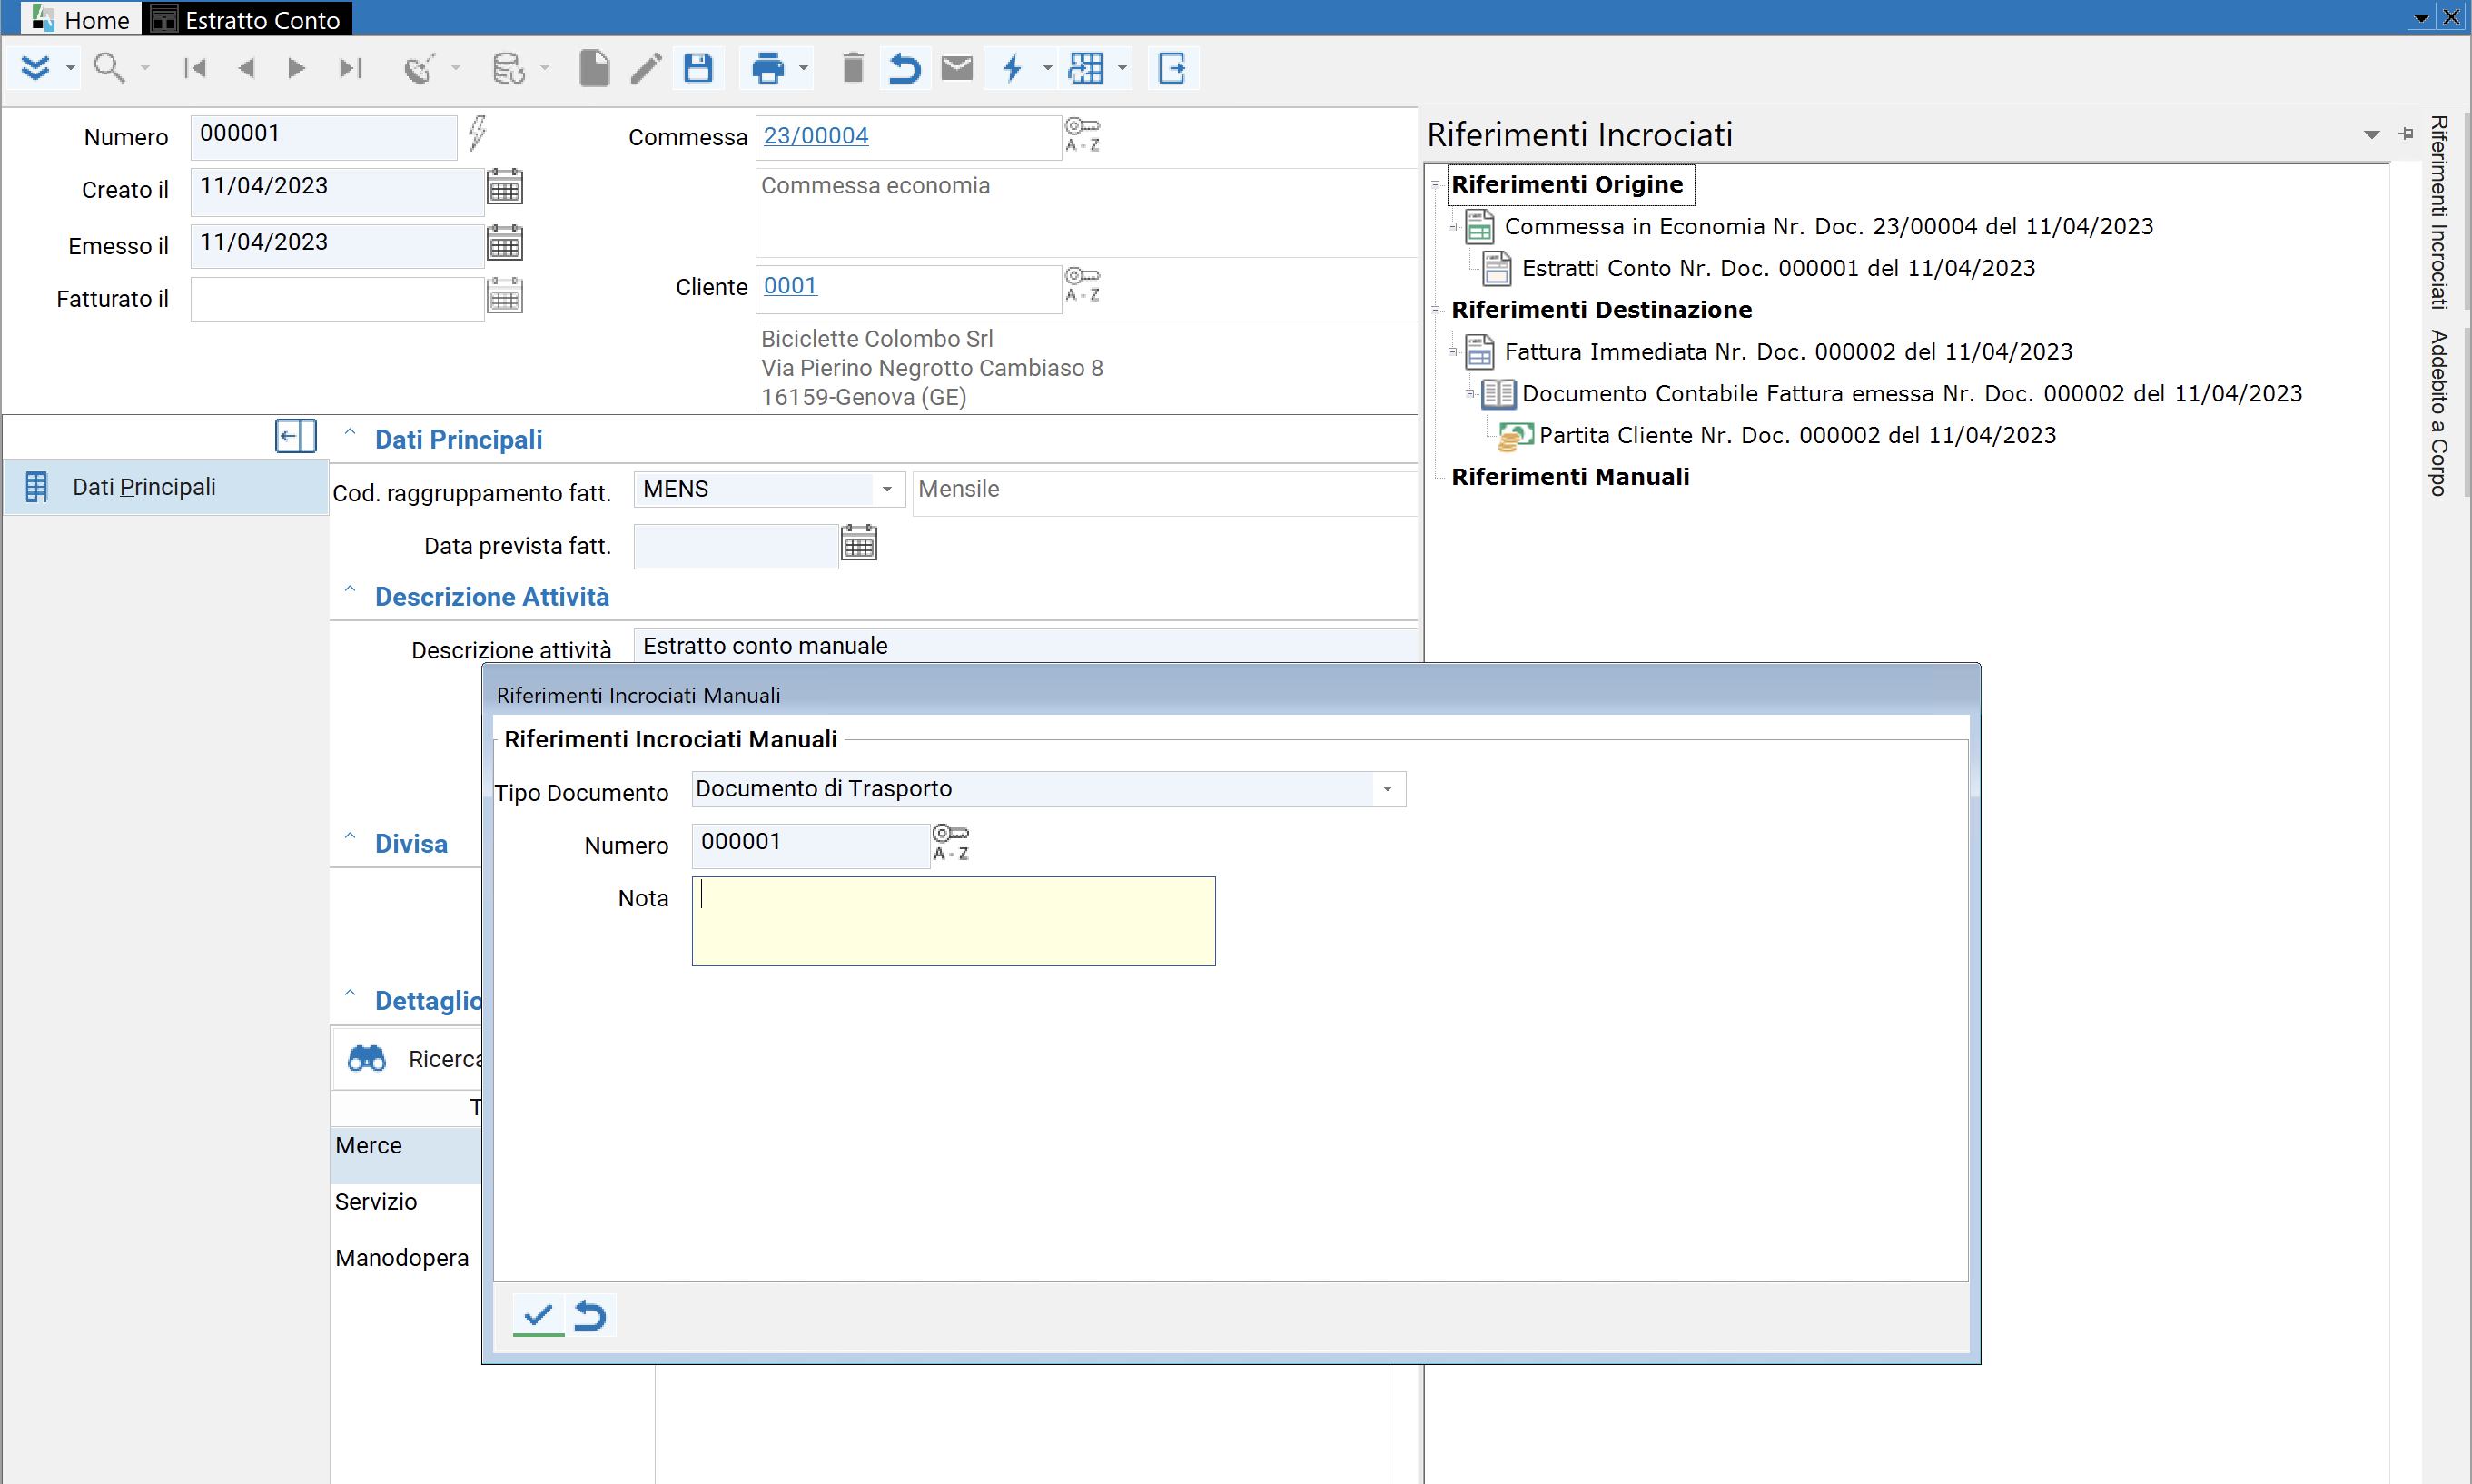Viewport: 2472px width, 1484px height.
Task: Collapse the left sidebar panel icon
Action: pyautogui.click(x=295, y=436)
